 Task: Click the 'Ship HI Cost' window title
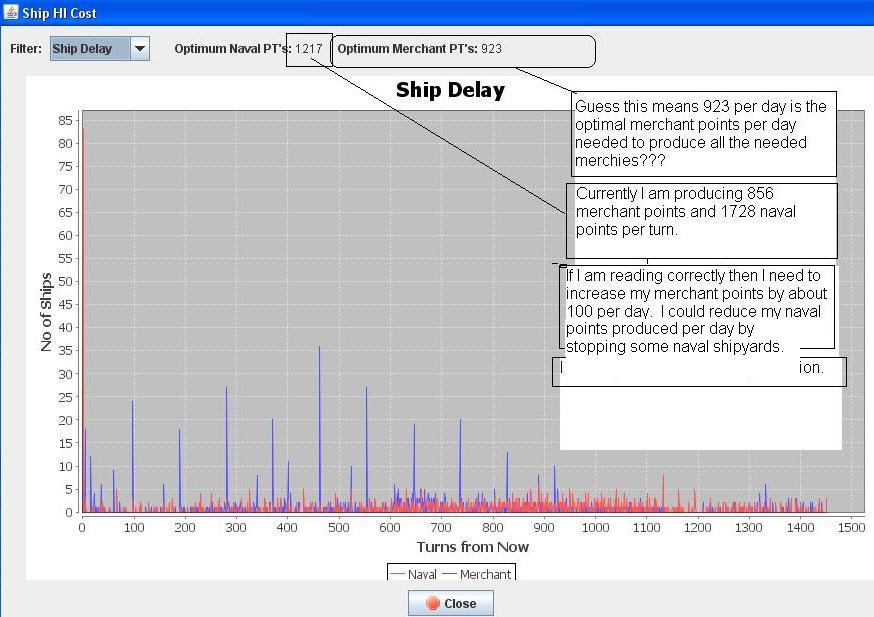[59, 13]
